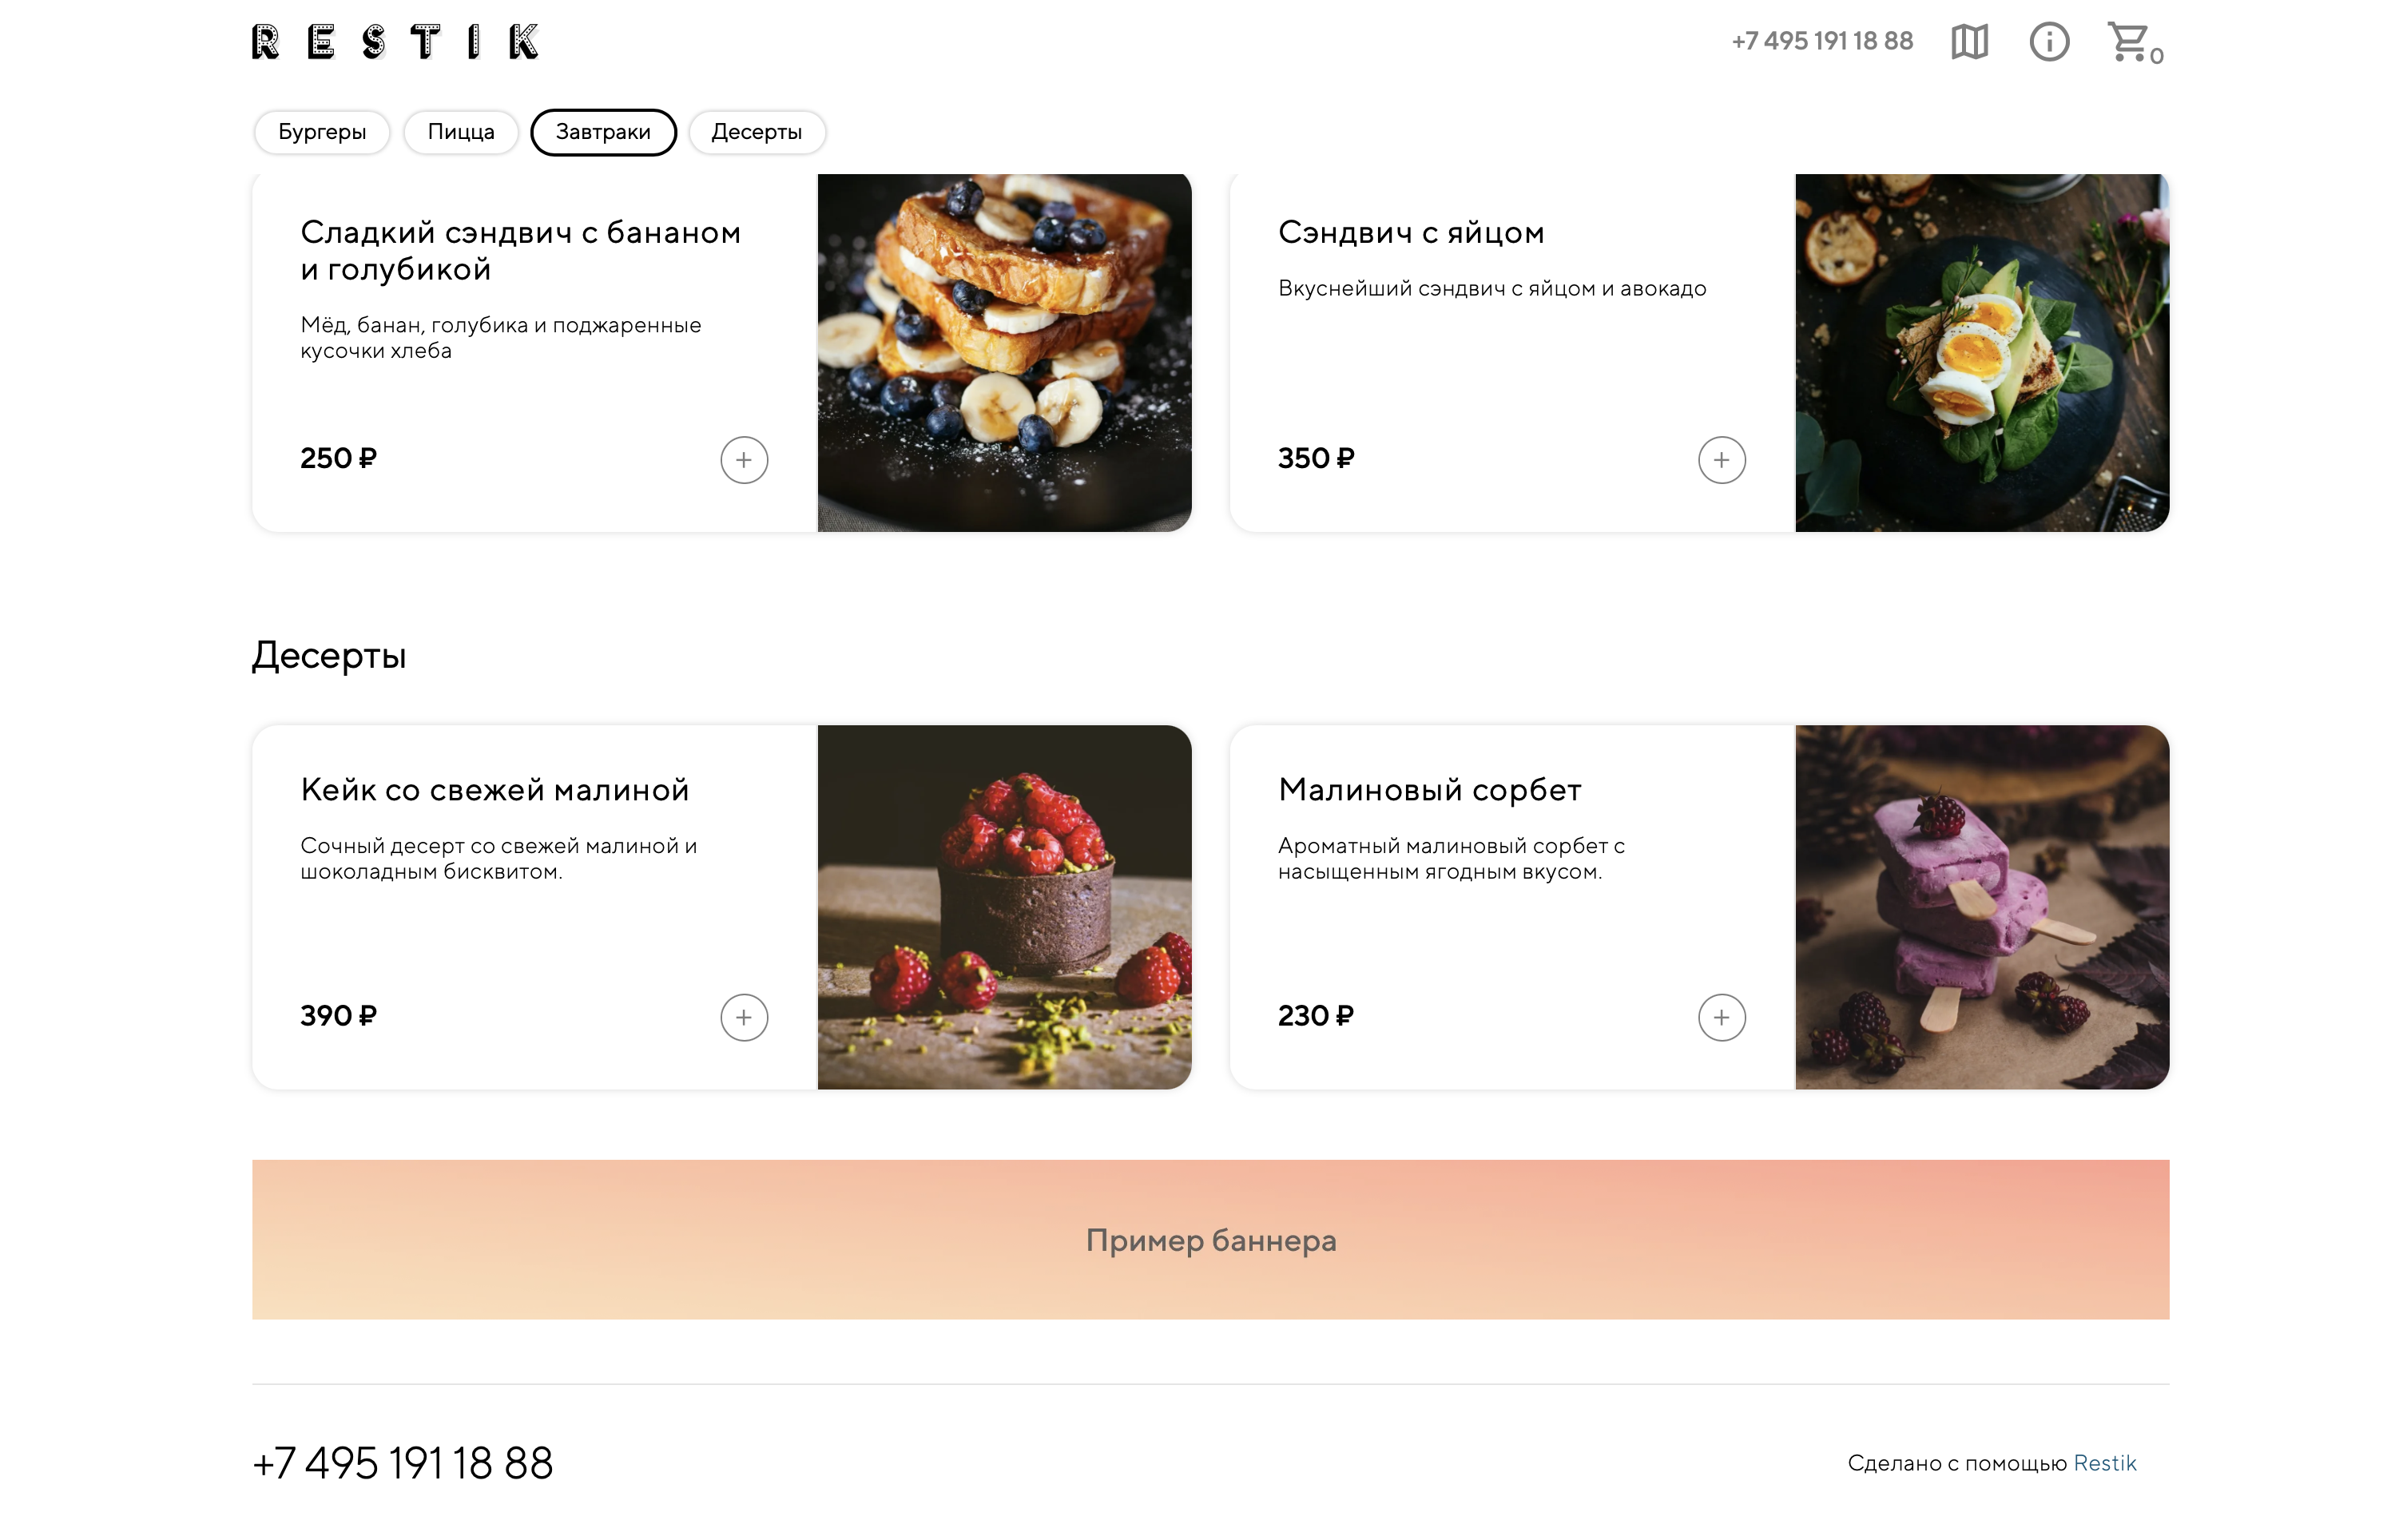The image size is (2387, 1540).
Task: Open the egg sandwich photo
Action: click(1981, 353)
